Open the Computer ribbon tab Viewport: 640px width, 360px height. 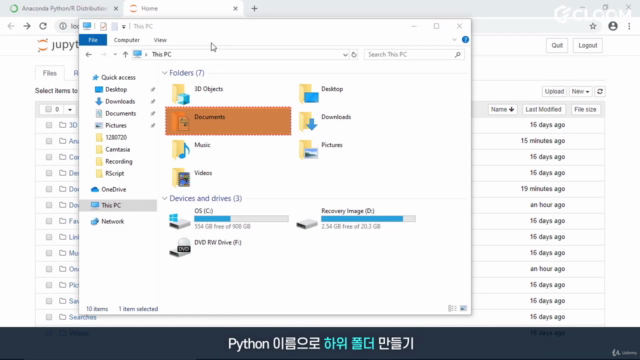127,40
